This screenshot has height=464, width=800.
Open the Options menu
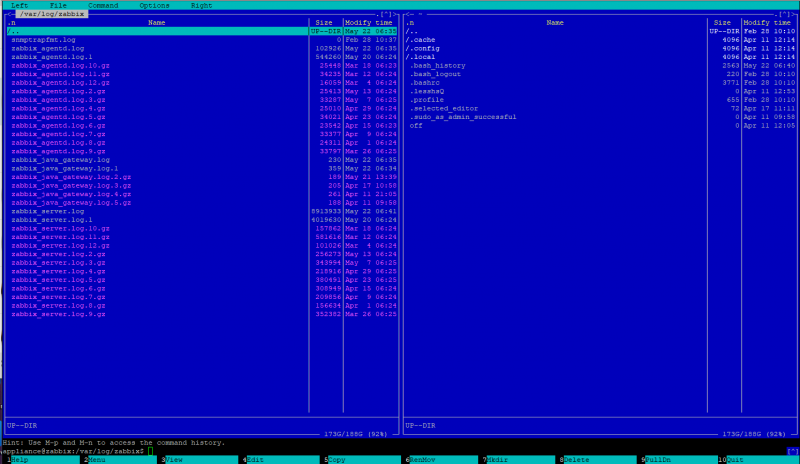coord(153,5)
